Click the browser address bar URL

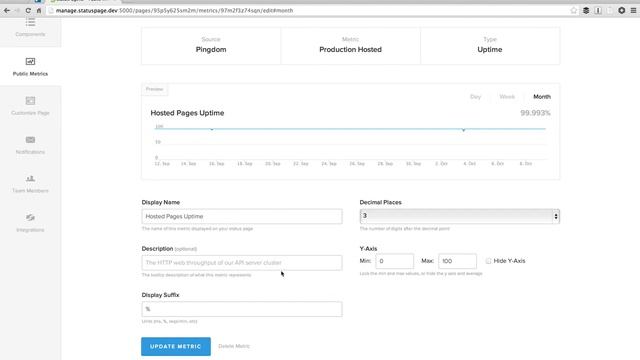[x=174, y=10]
